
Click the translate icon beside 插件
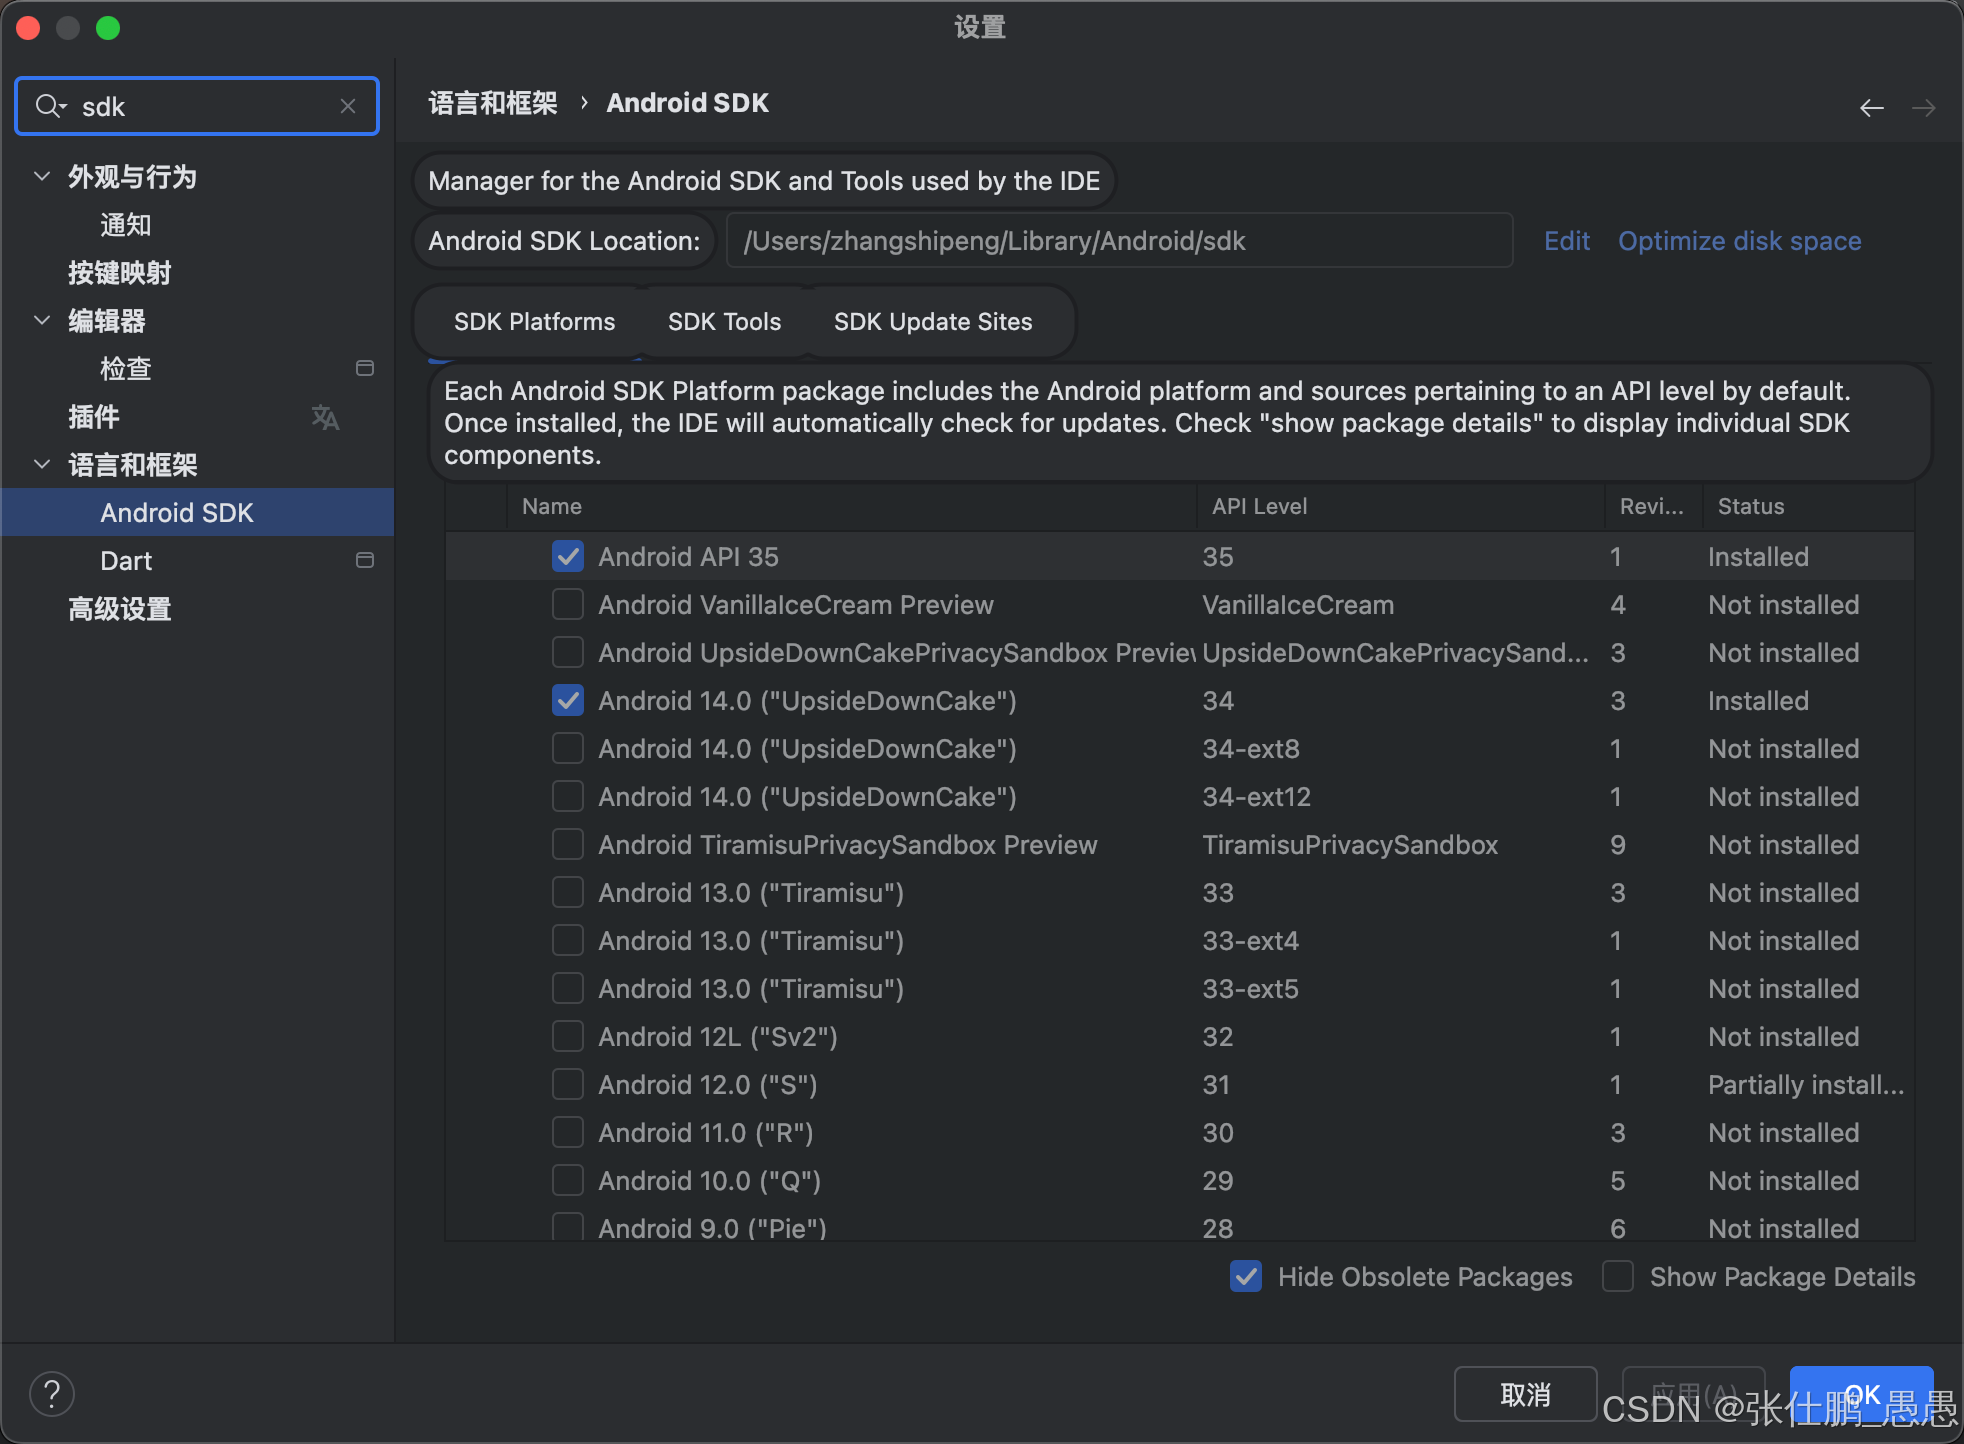[x=325, y=417]
